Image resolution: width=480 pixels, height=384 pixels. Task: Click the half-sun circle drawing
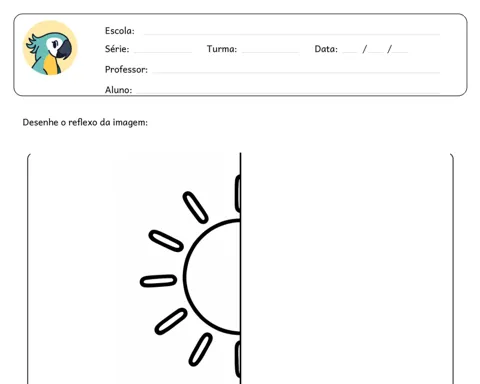point(212,276)
